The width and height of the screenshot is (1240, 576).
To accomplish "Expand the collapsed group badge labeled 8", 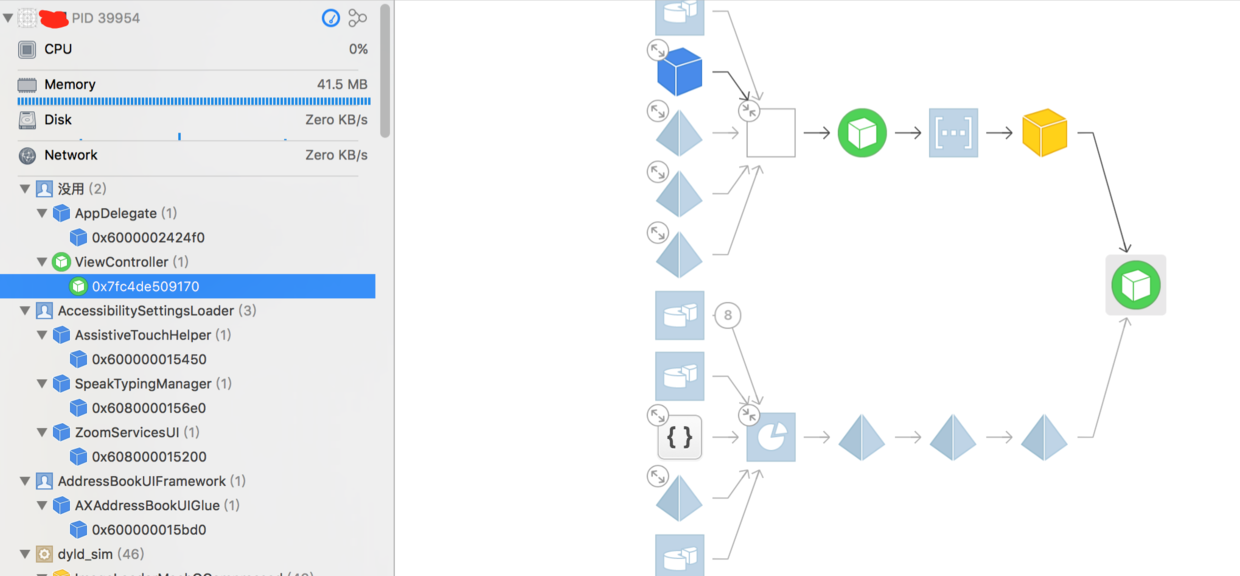I will [x=728, y=315].
